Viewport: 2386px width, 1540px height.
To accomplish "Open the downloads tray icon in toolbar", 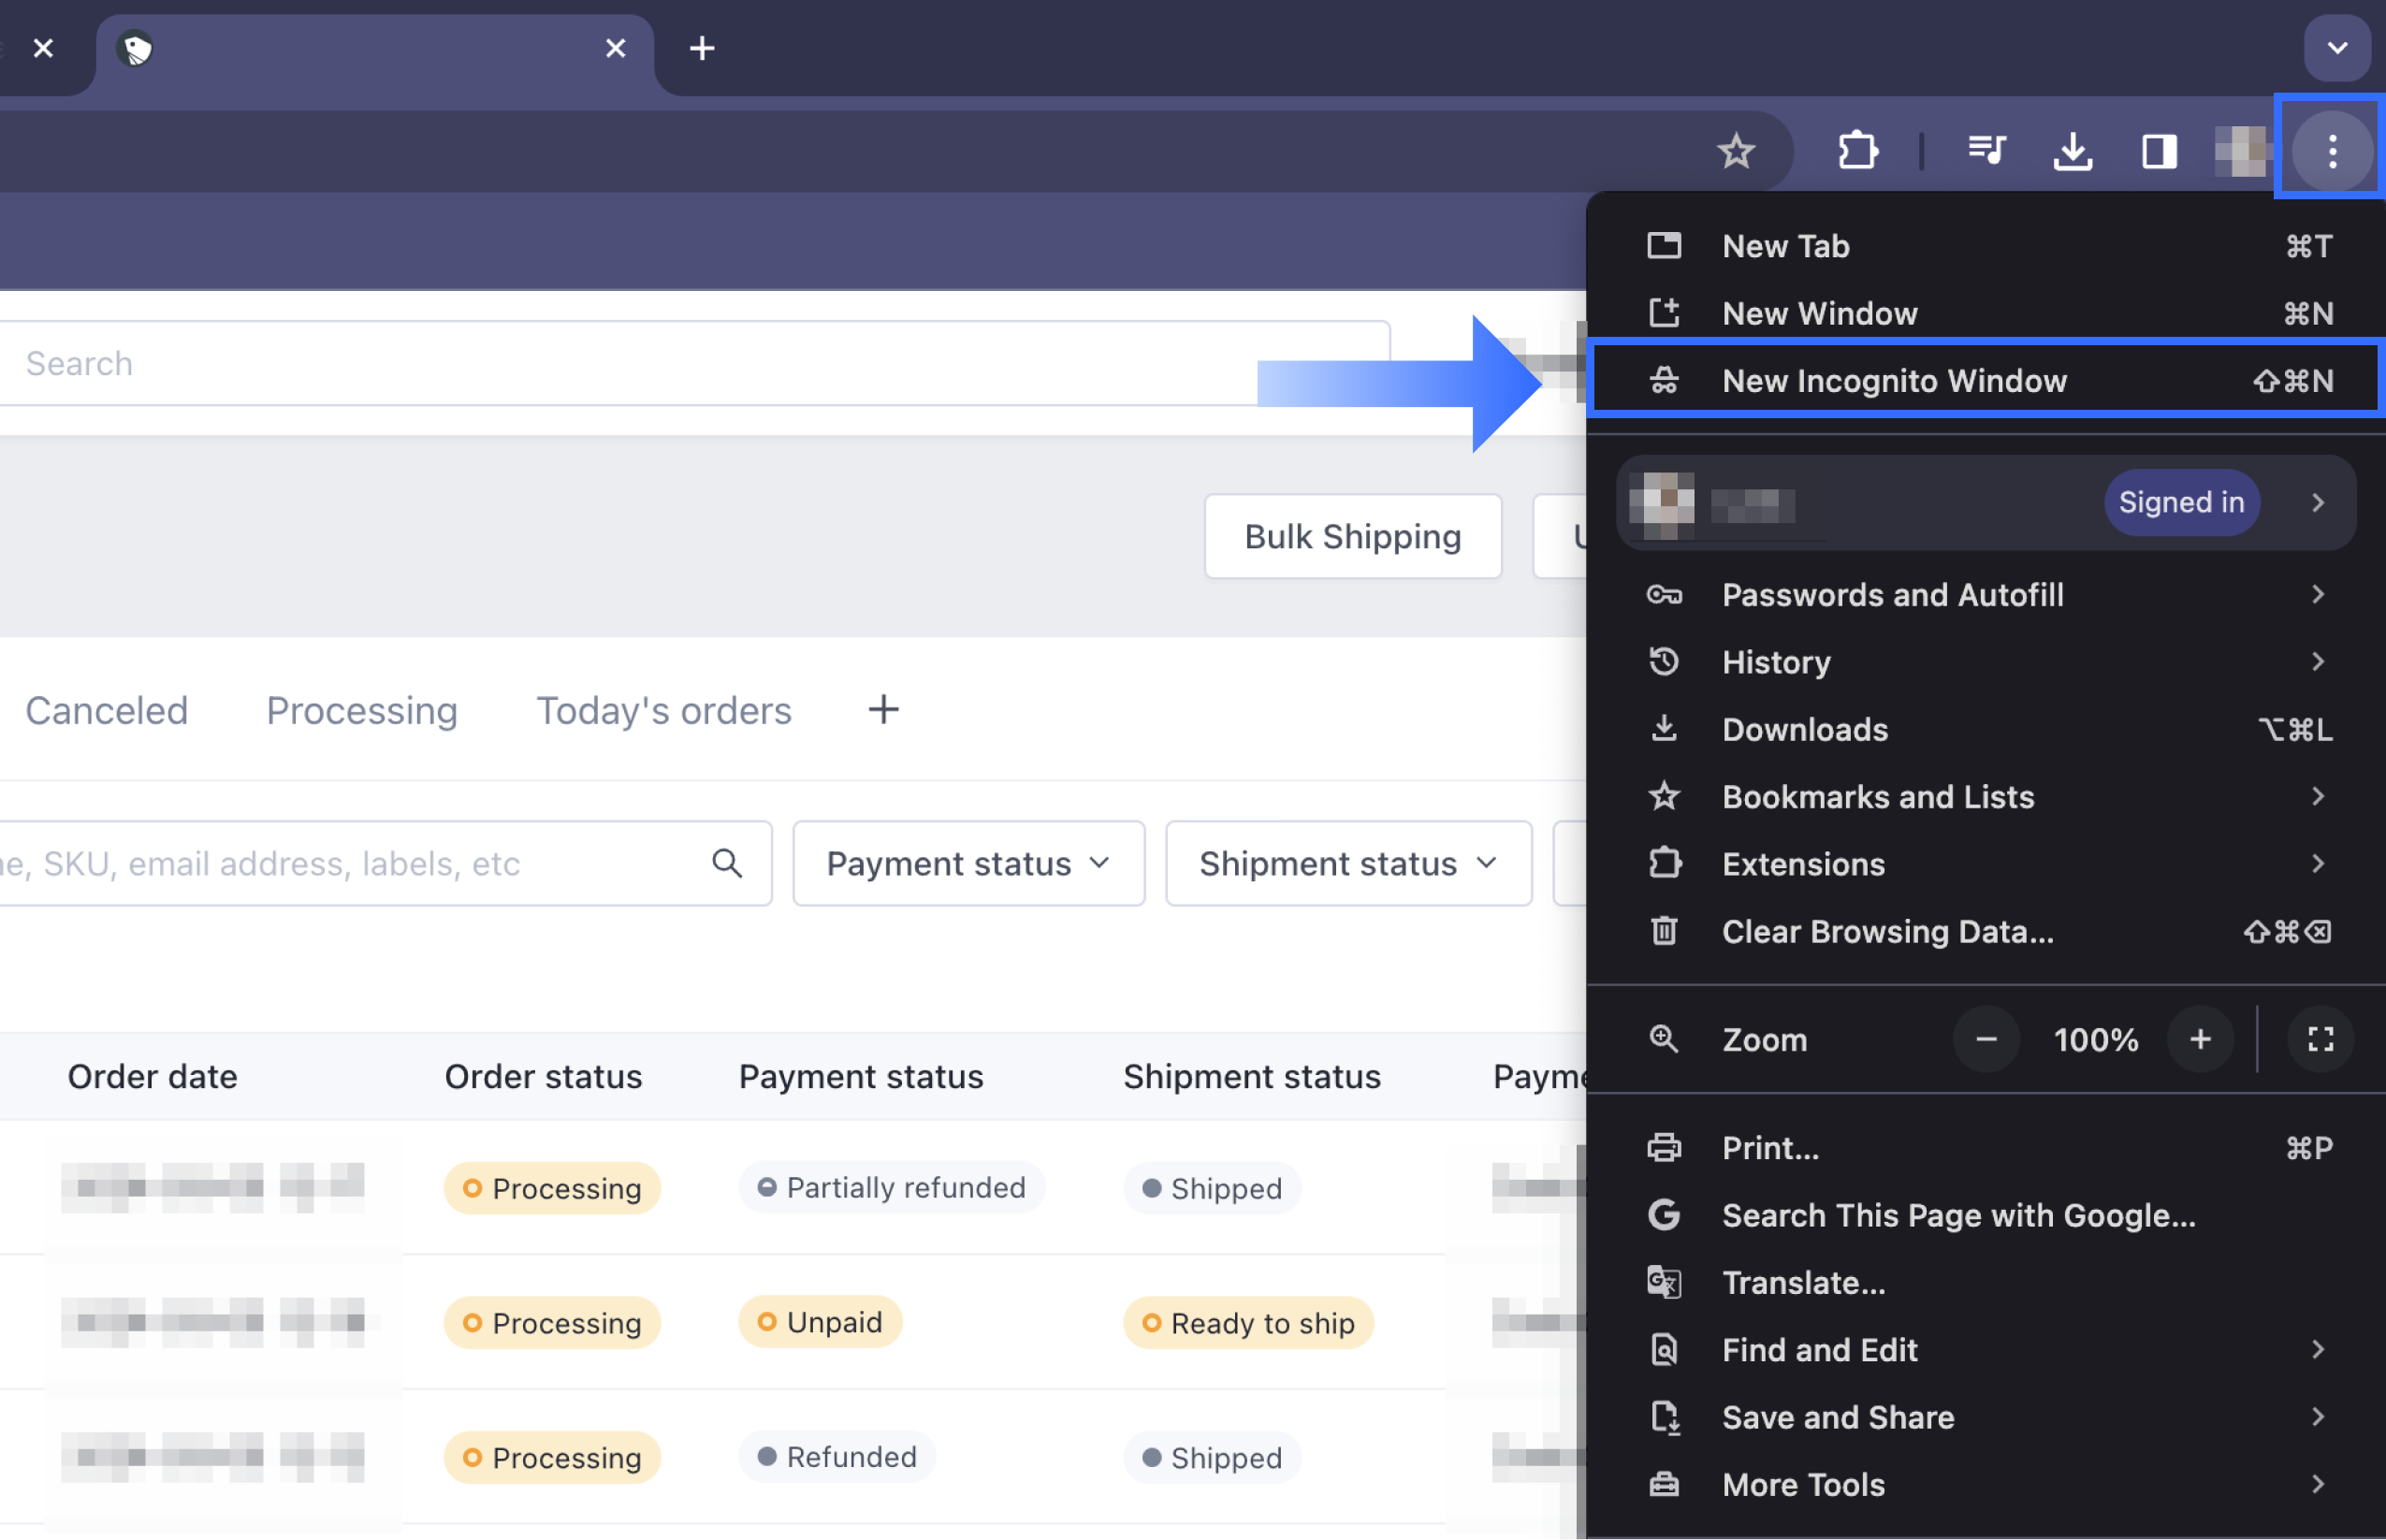I will (2073, 151).
